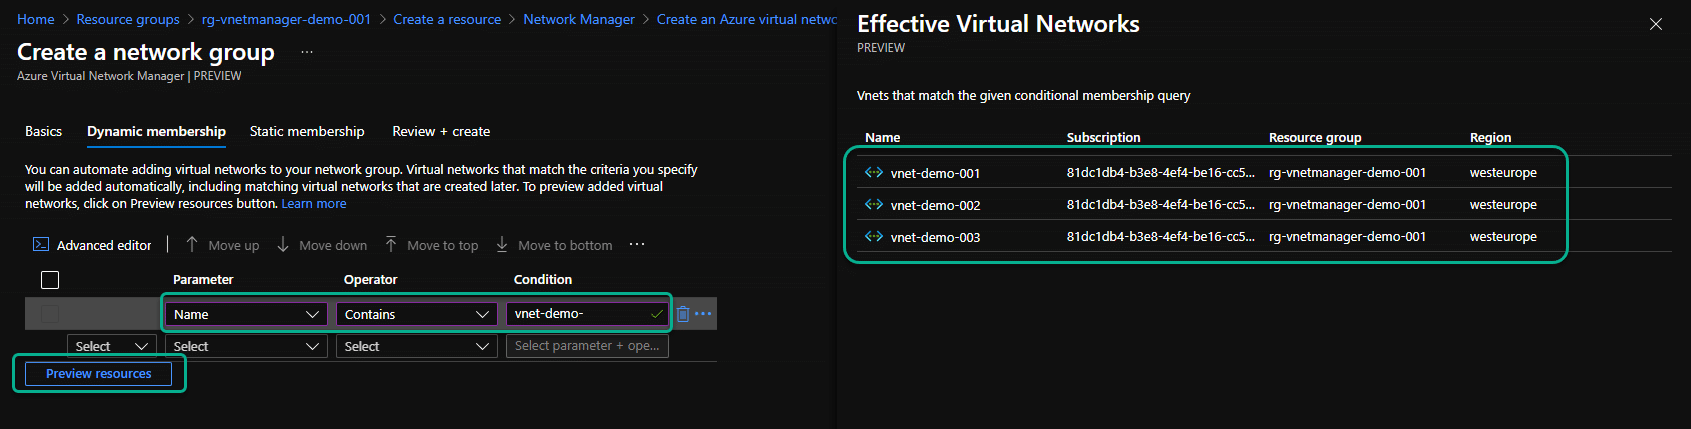This screenshot has height=429, width=1691.
Task: Open the condition row's more options ellipsis
Action: (704, 314)
